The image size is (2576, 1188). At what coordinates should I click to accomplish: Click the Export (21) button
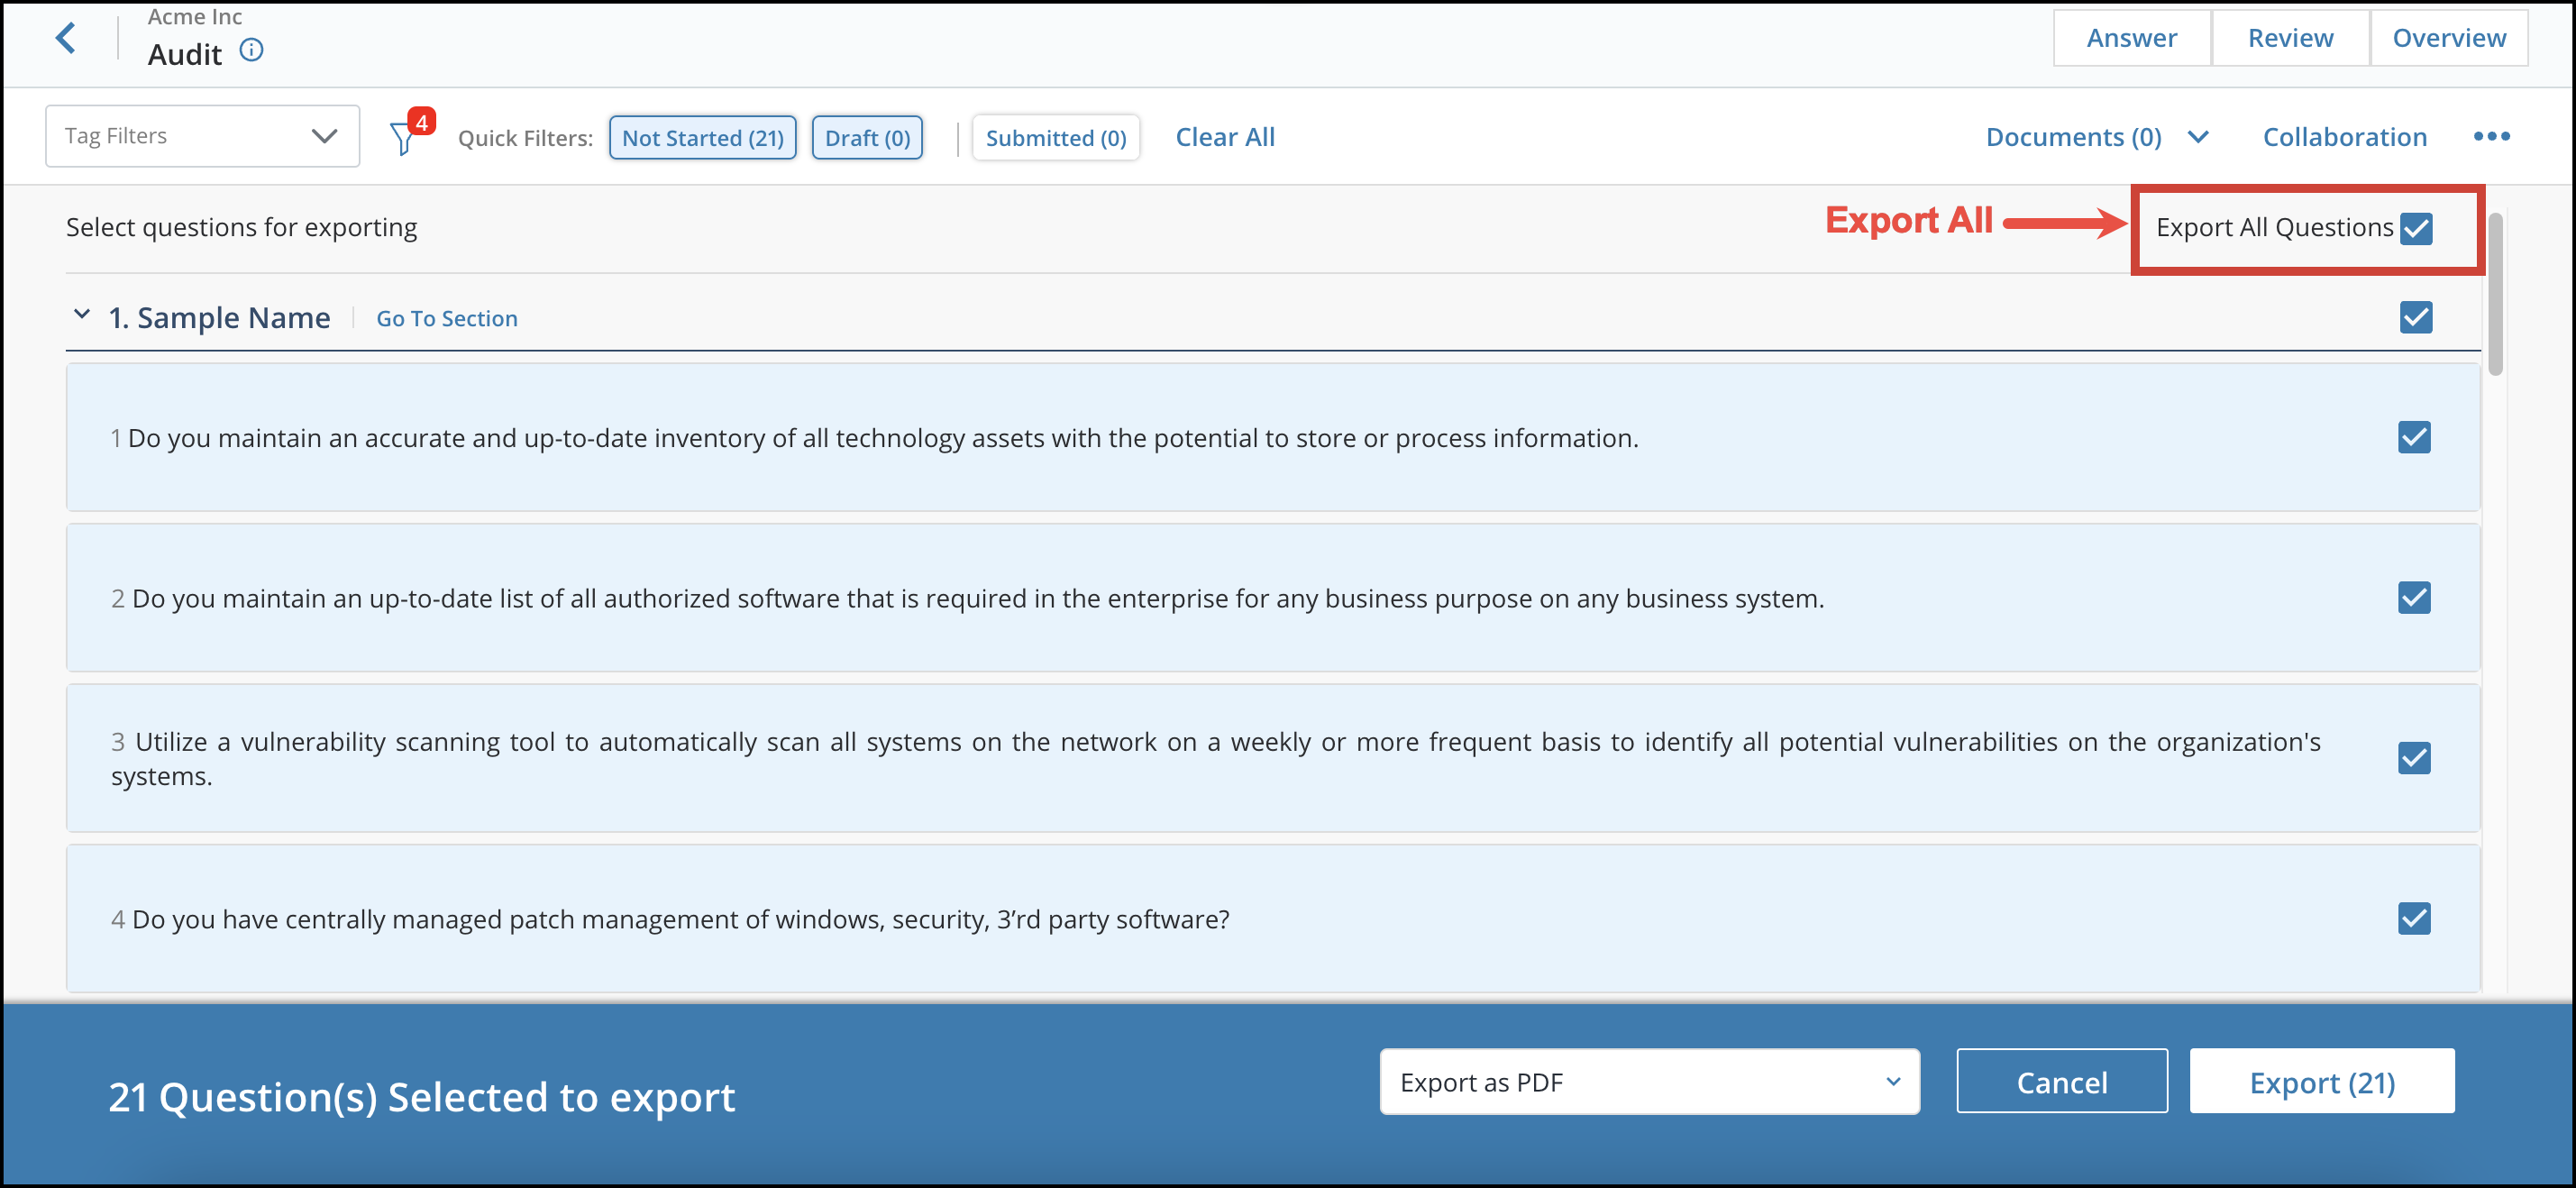point(2322,1082)
